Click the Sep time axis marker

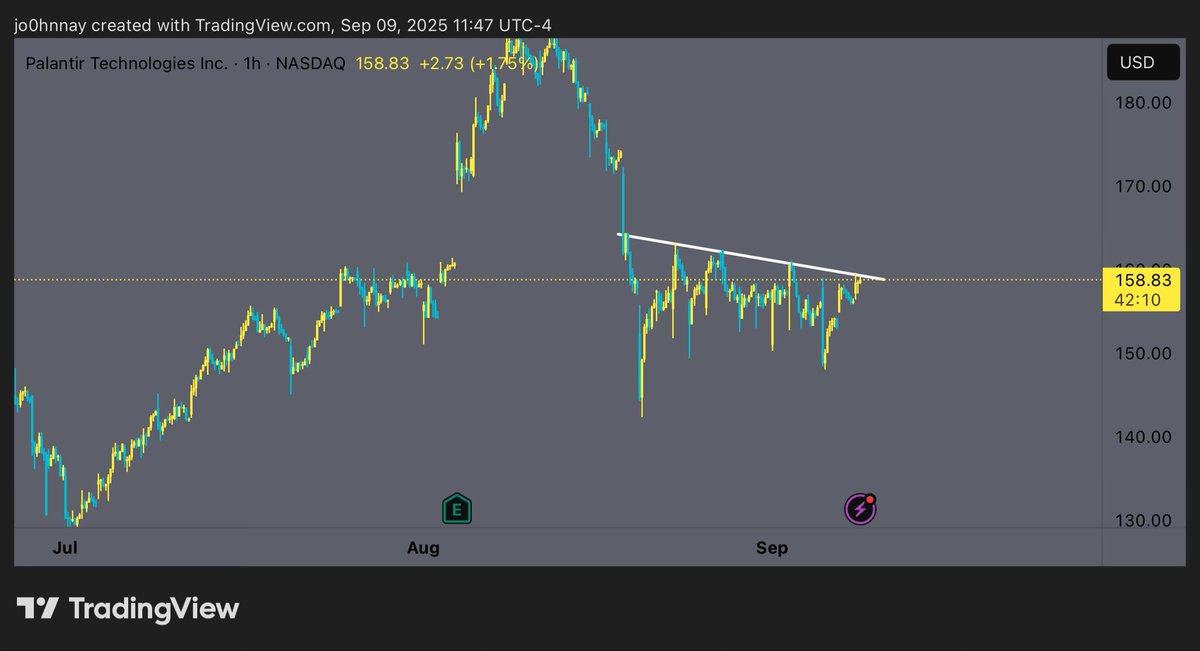click(x=772, y=548)
